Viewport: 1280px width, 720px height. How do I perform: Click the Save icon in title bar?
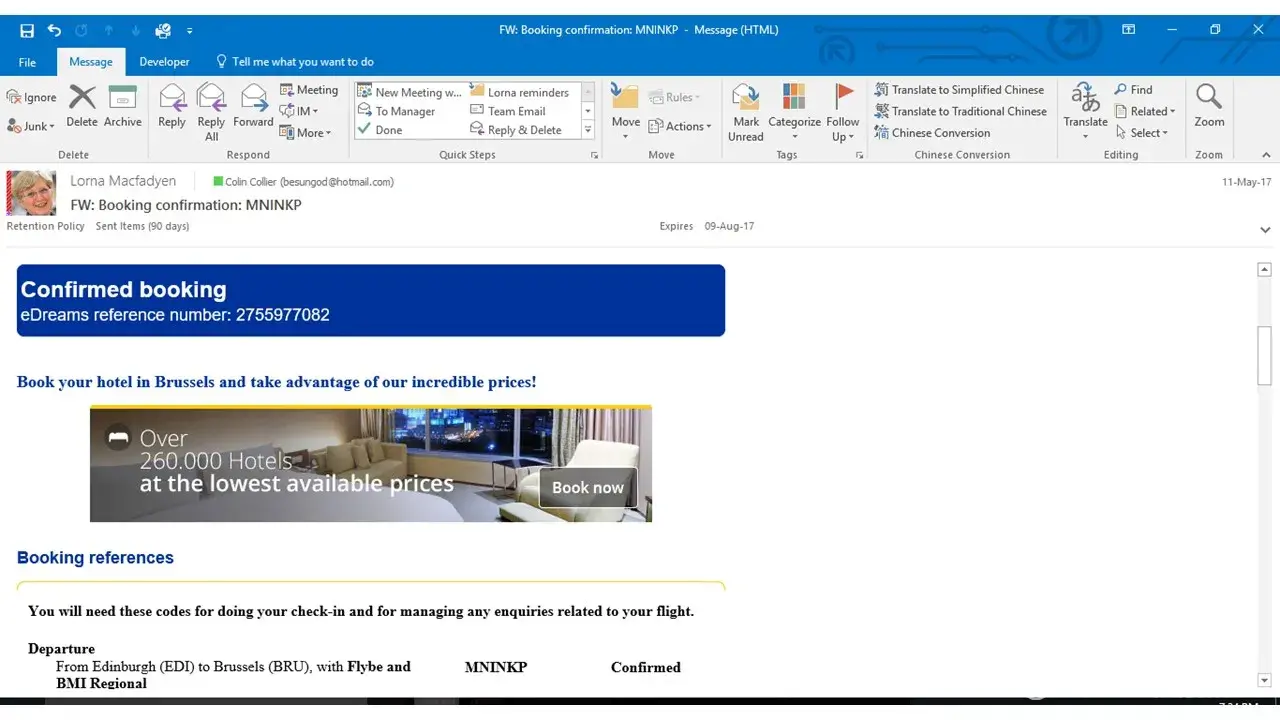[x=27, y=31]
